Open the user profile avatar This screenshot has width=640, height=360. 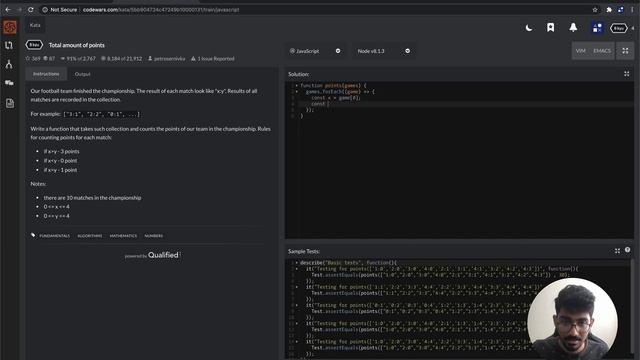[x=597, y=27]
